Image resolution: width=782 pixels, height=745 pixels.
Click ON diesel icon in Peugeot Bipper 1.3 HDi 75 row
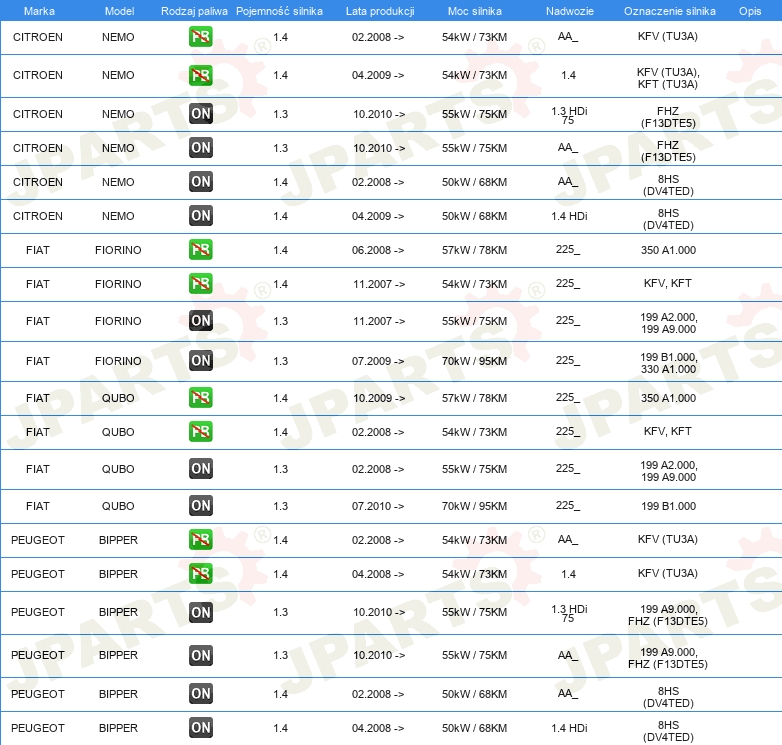[x=200, y=612]
